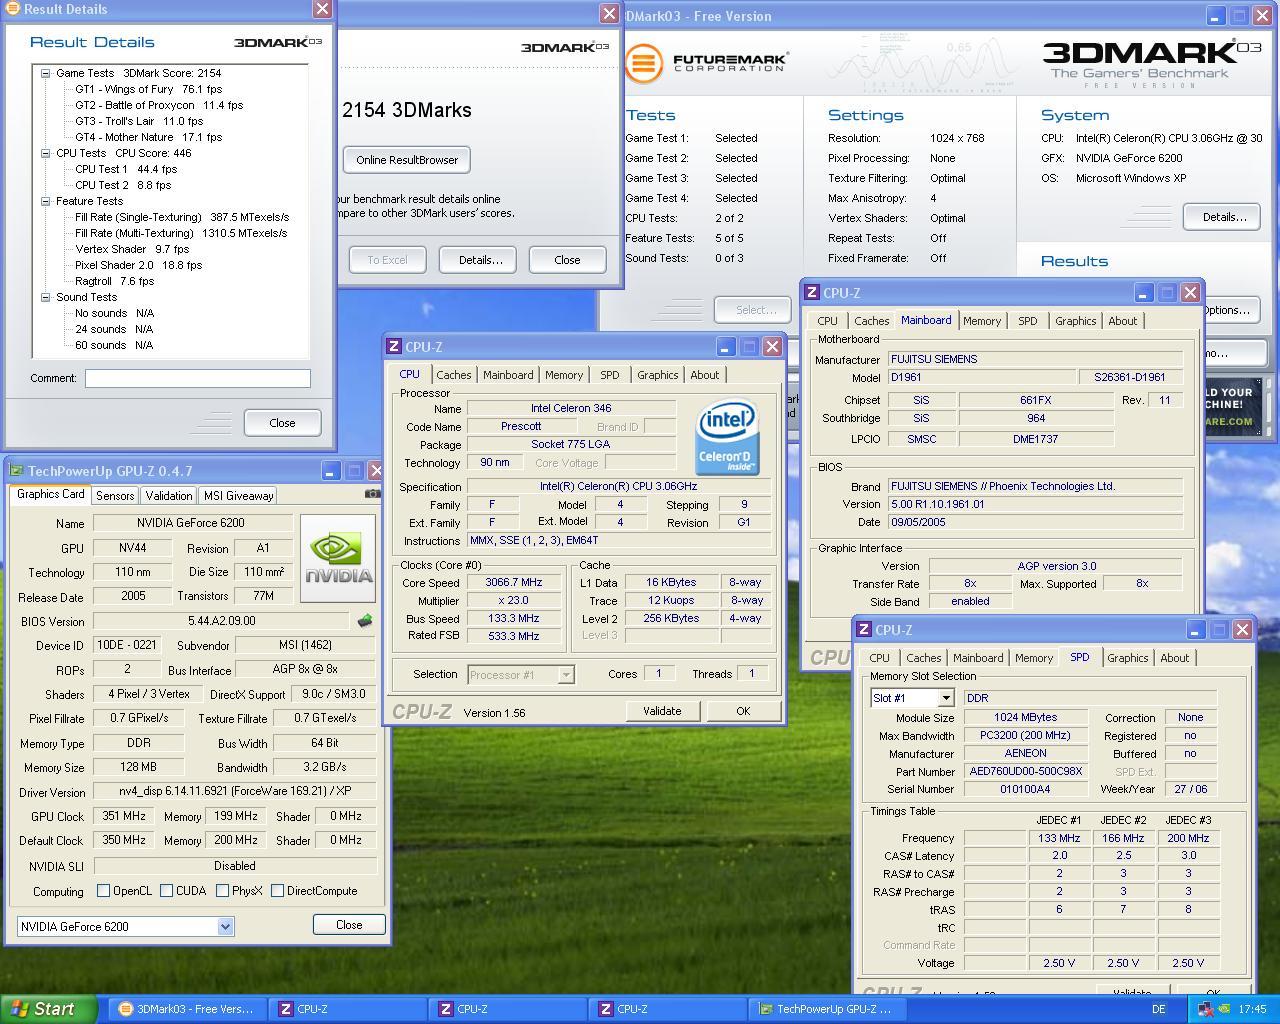Close the 3DMark score dialog with X
Viewport: 1280px width, 1024px height.
608,13
